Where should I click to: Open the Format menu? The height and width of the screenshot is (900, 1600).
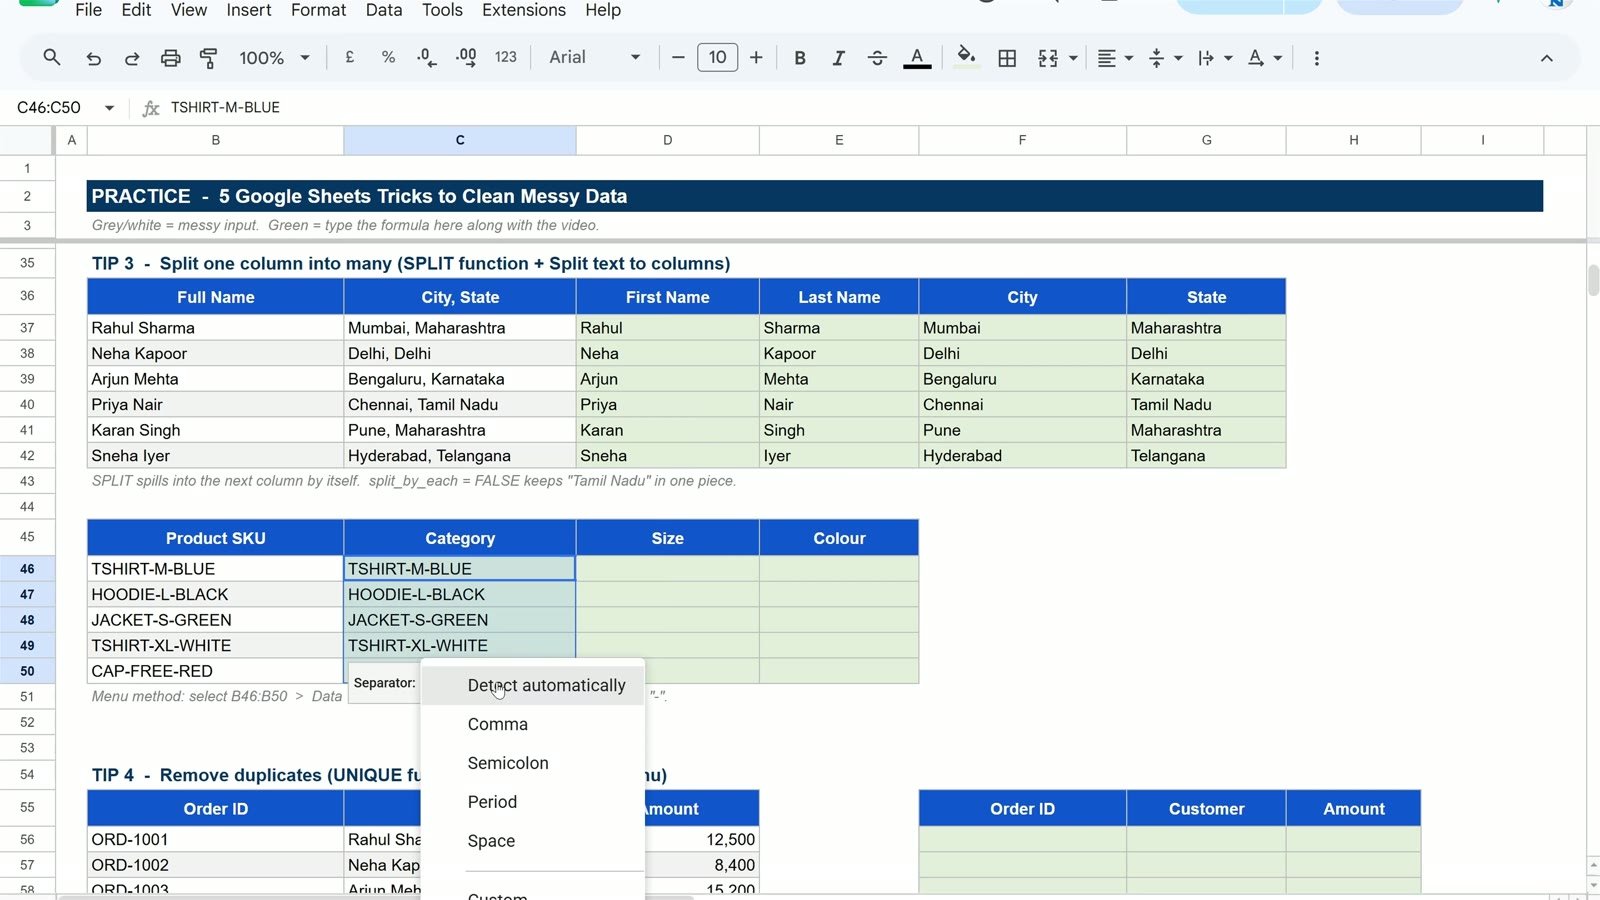(318, 10)
